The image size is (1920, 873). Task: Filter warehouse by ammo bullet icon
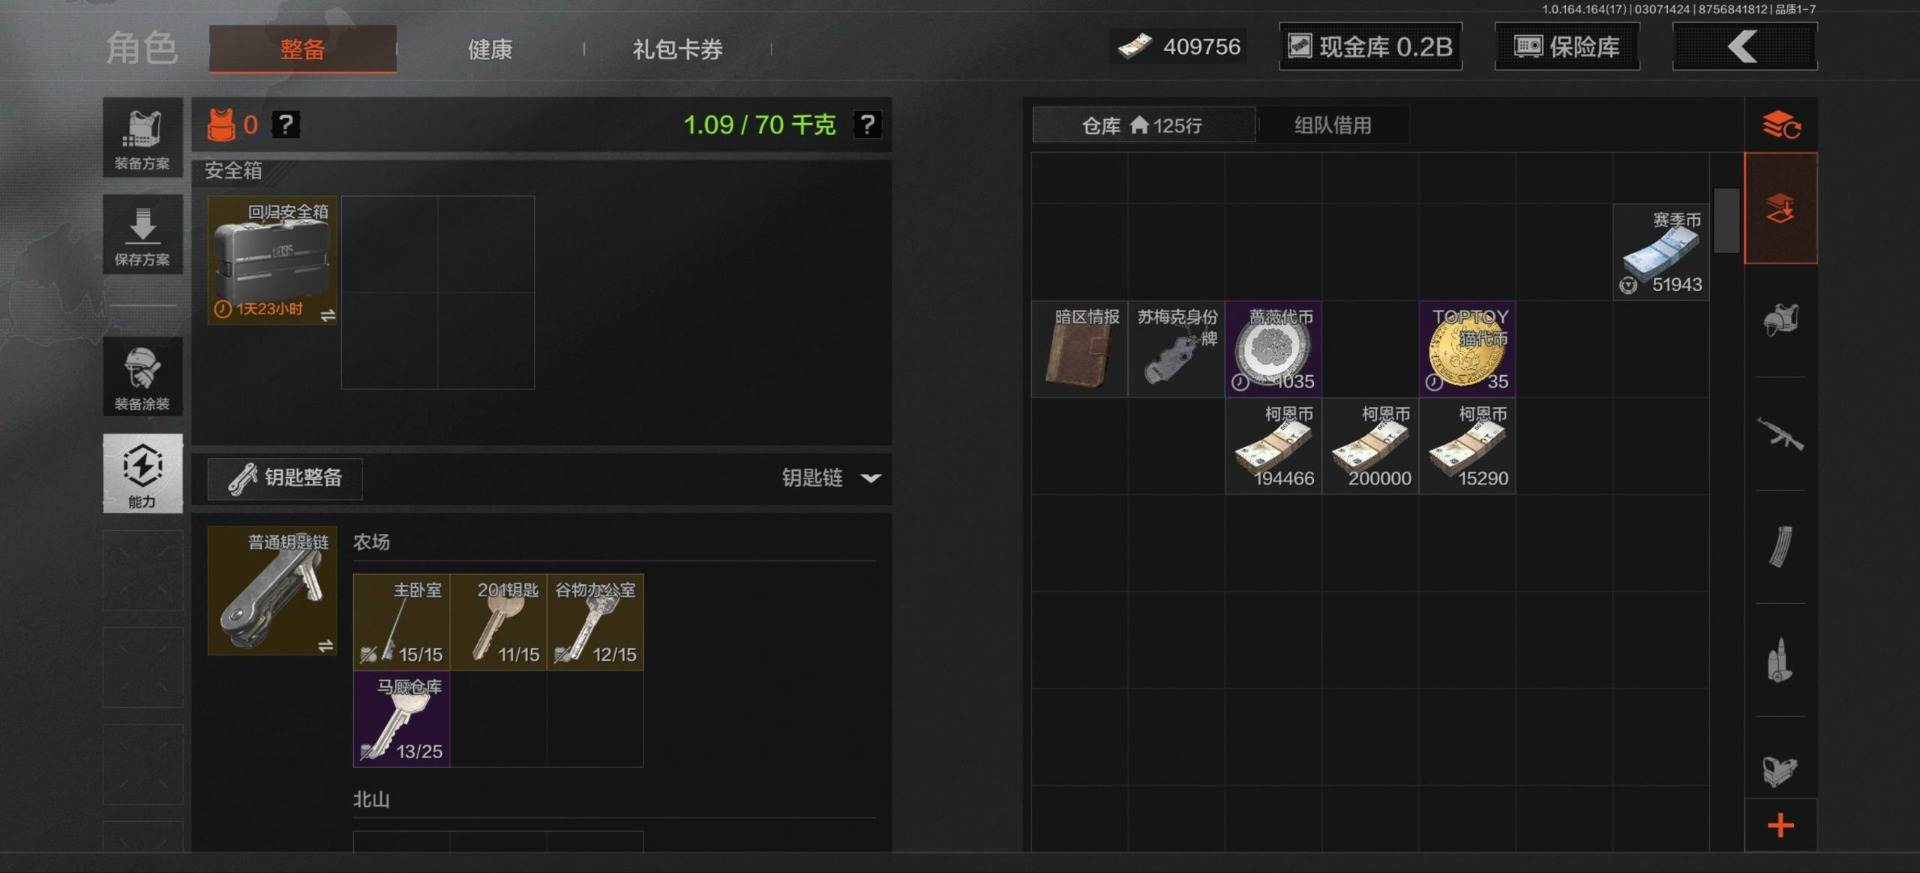click(1780, 660)
